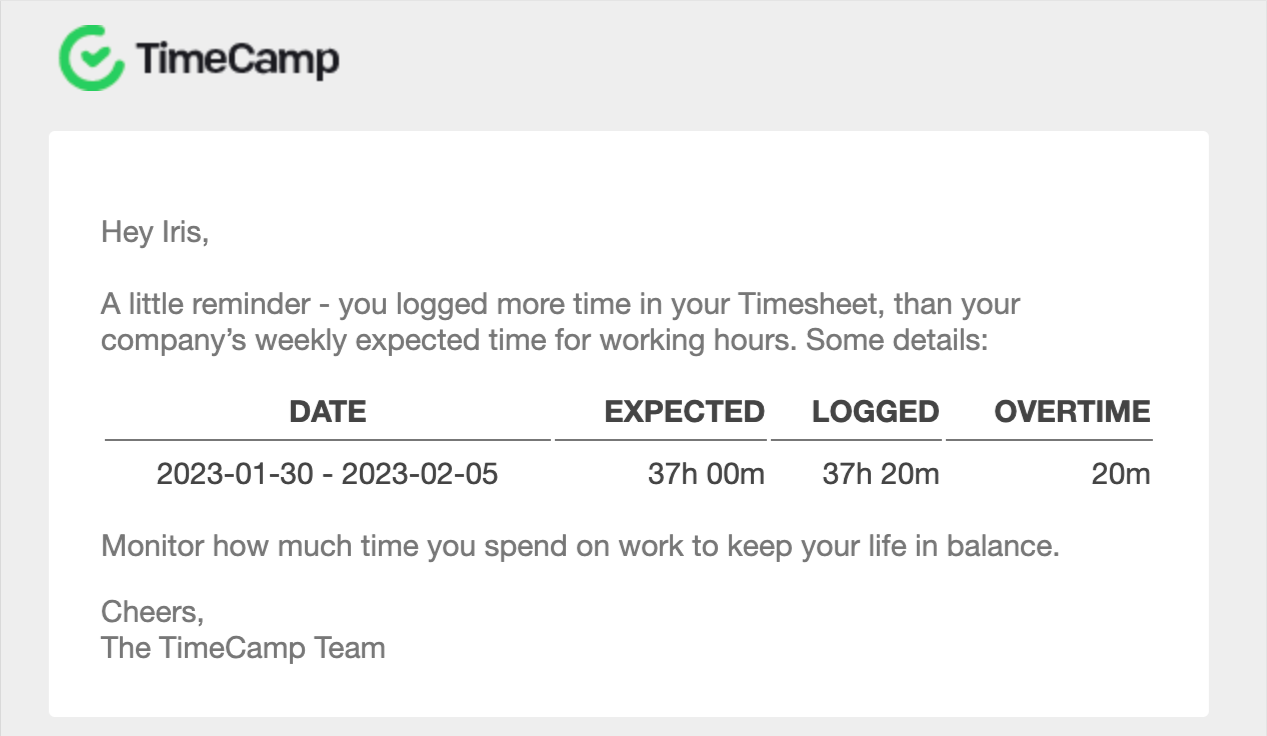1267x736 pixels.
Task: Select the DATE column header
Action: 328,411
